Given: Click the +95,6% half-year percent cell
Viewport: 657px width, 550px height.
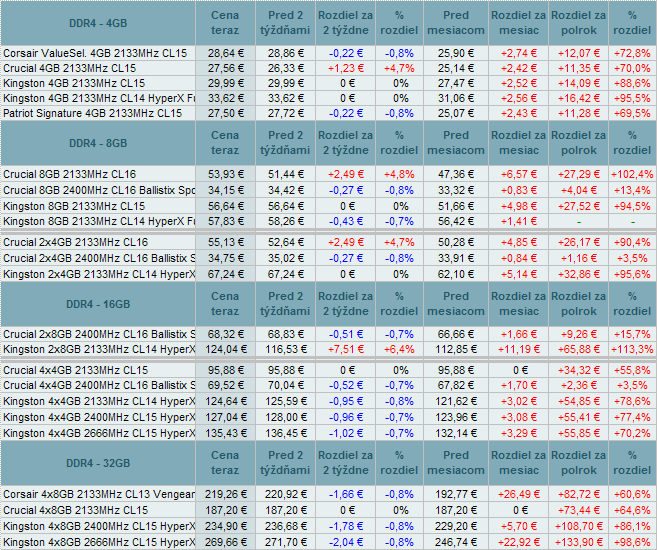Looking at the screenshot, I should tap(632, 274).
